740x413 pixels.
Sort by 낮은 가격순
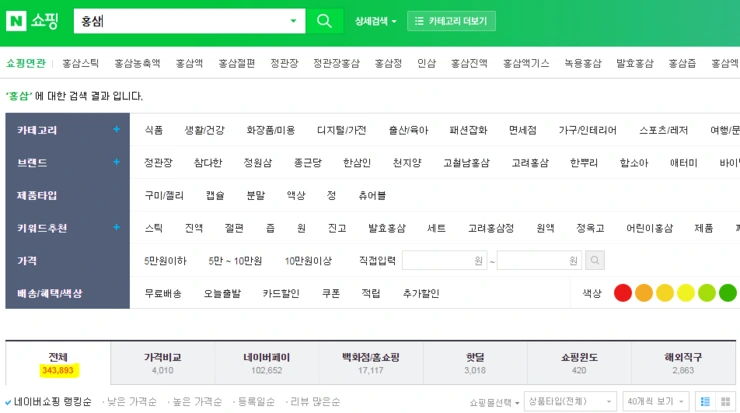(131, 402)
